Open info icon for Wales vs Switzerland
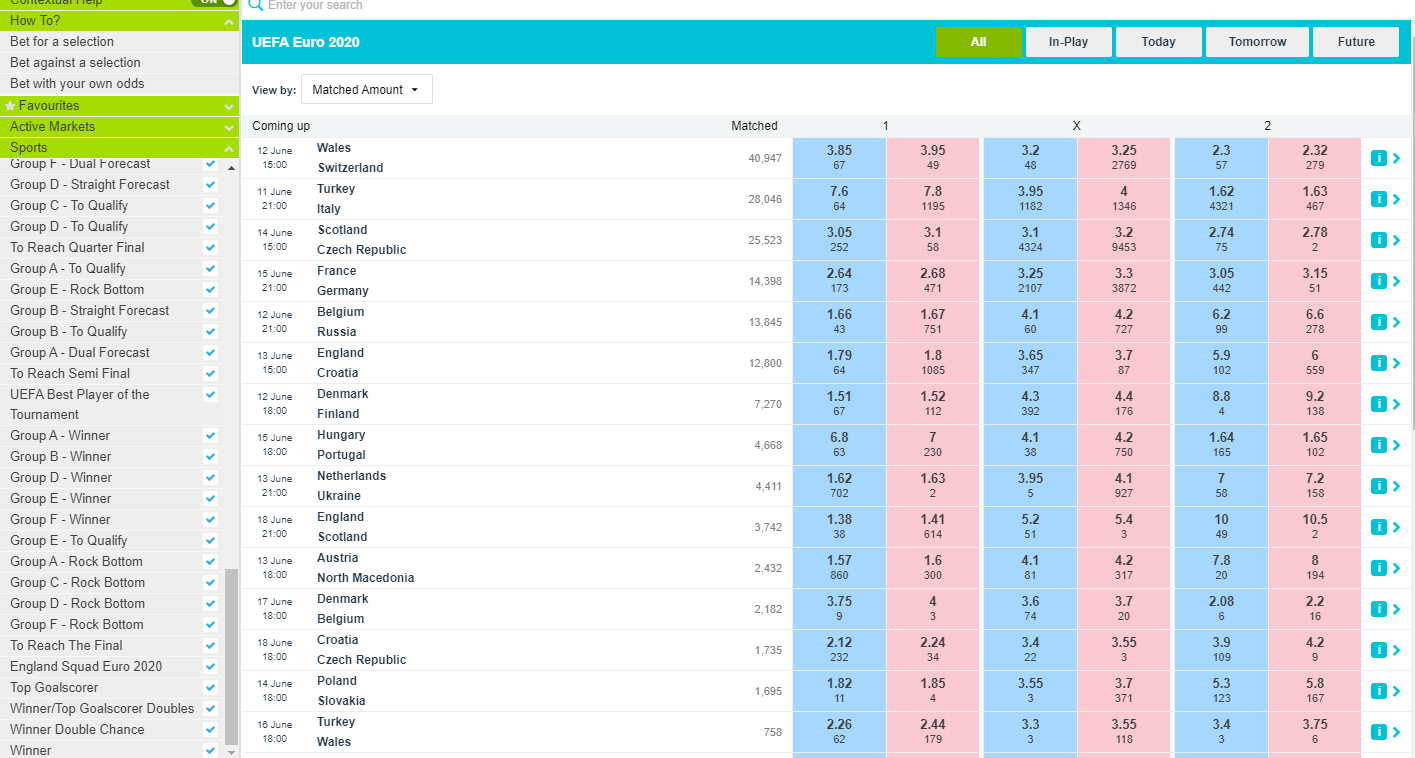 [x=1378, y=158]
